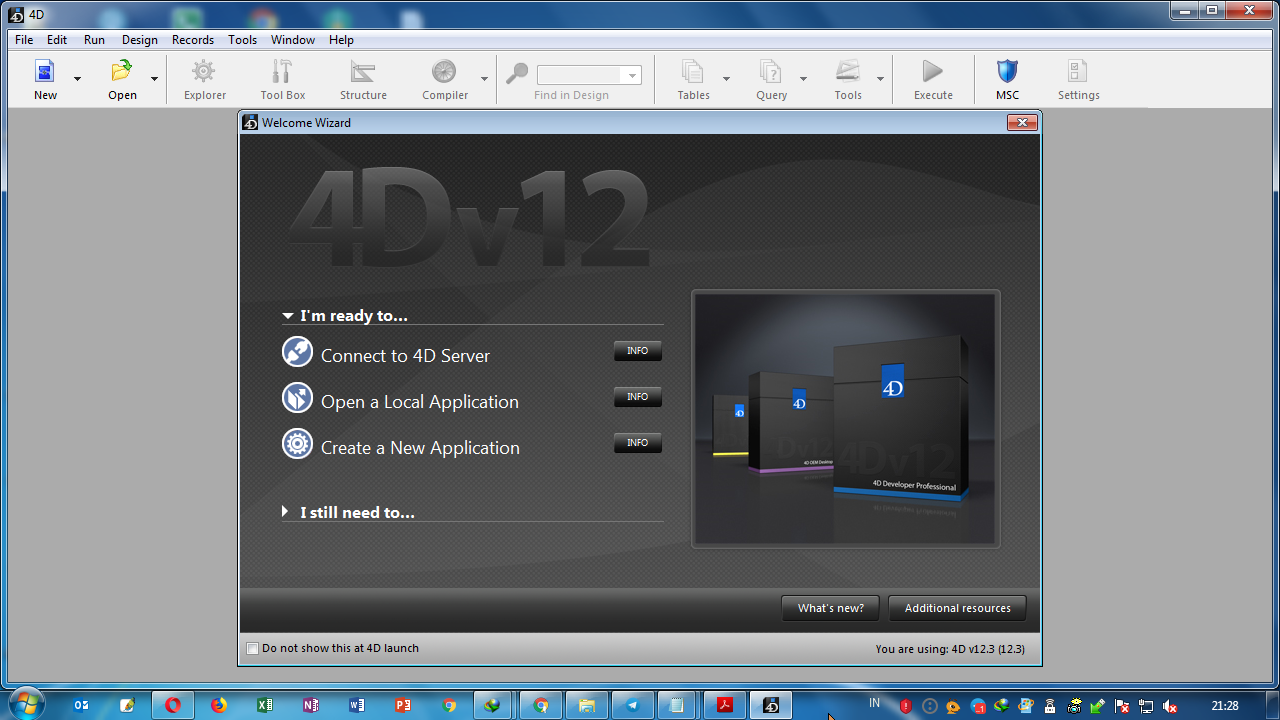Open the Edit menu
1280x720 pixels.
tap(57, 40)
